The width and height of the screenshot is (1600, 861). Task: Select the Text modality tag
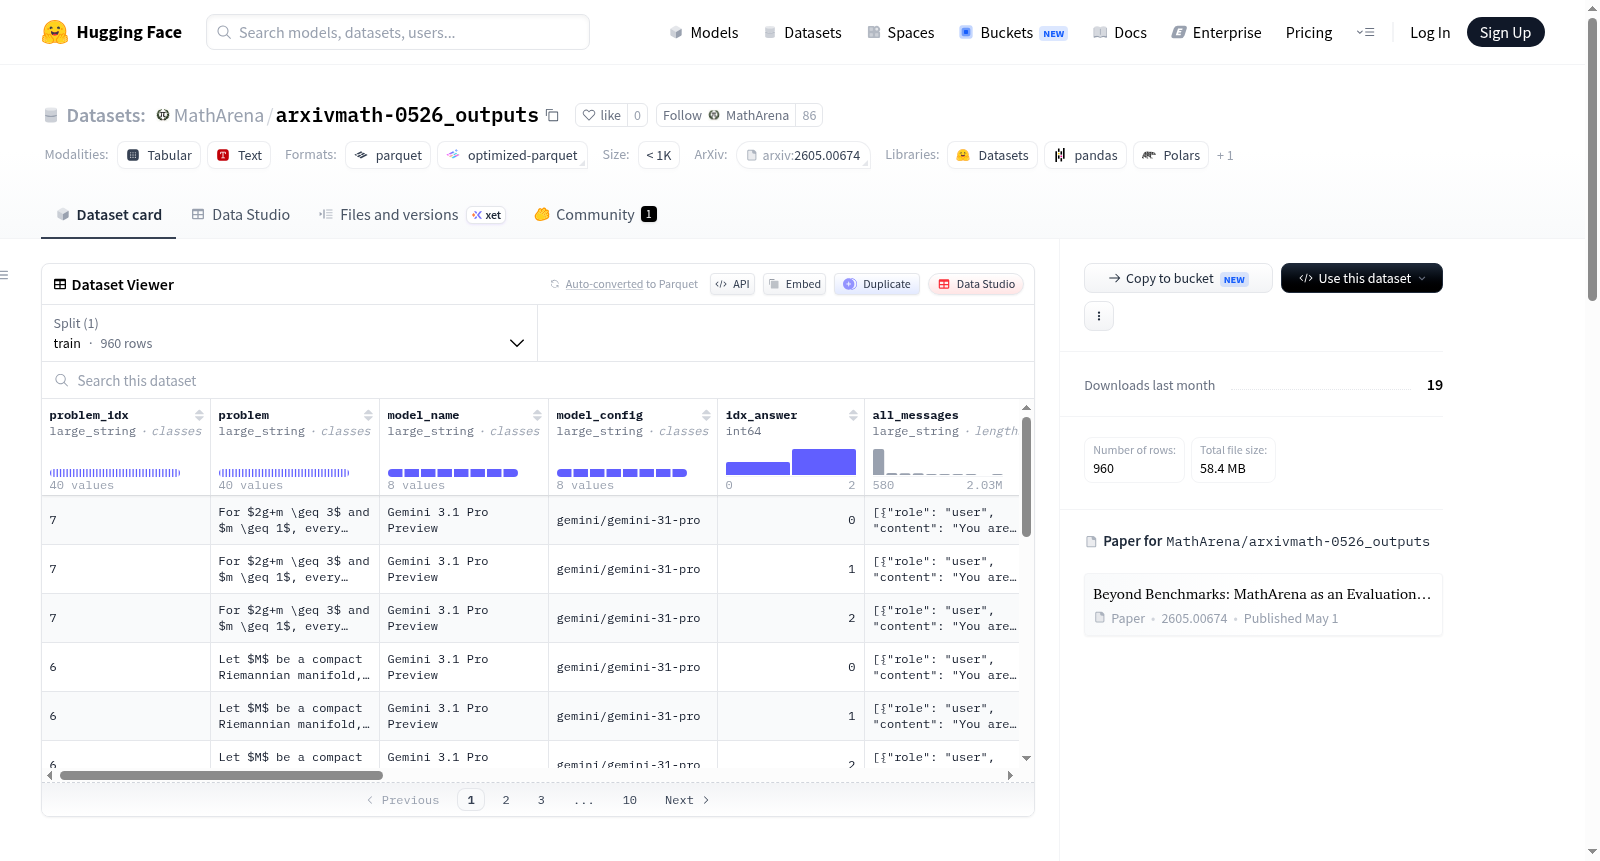239,155
